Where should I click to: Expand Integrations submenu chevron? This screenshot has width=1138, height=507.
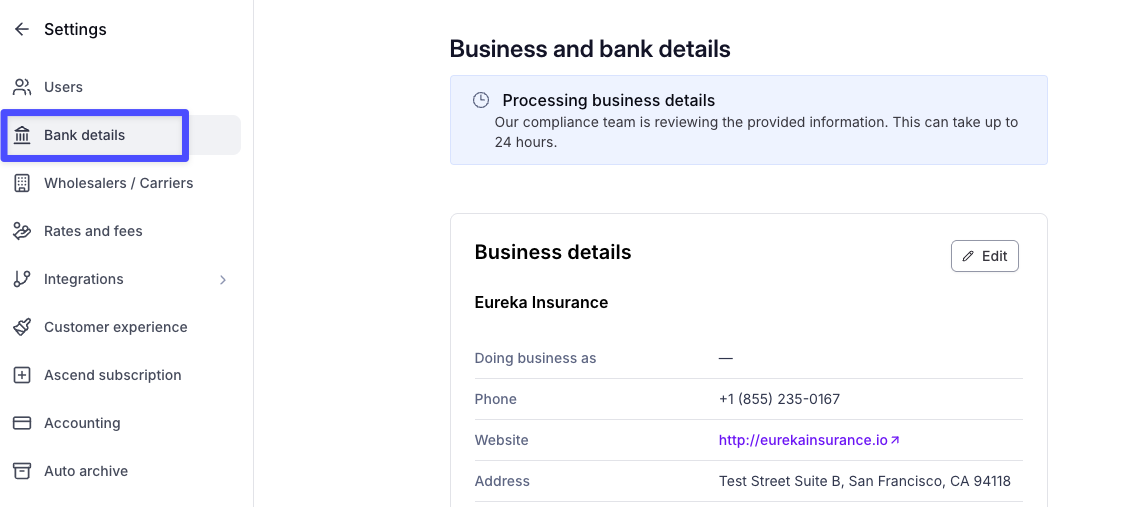pyautogui.click(x=223, y=279)
